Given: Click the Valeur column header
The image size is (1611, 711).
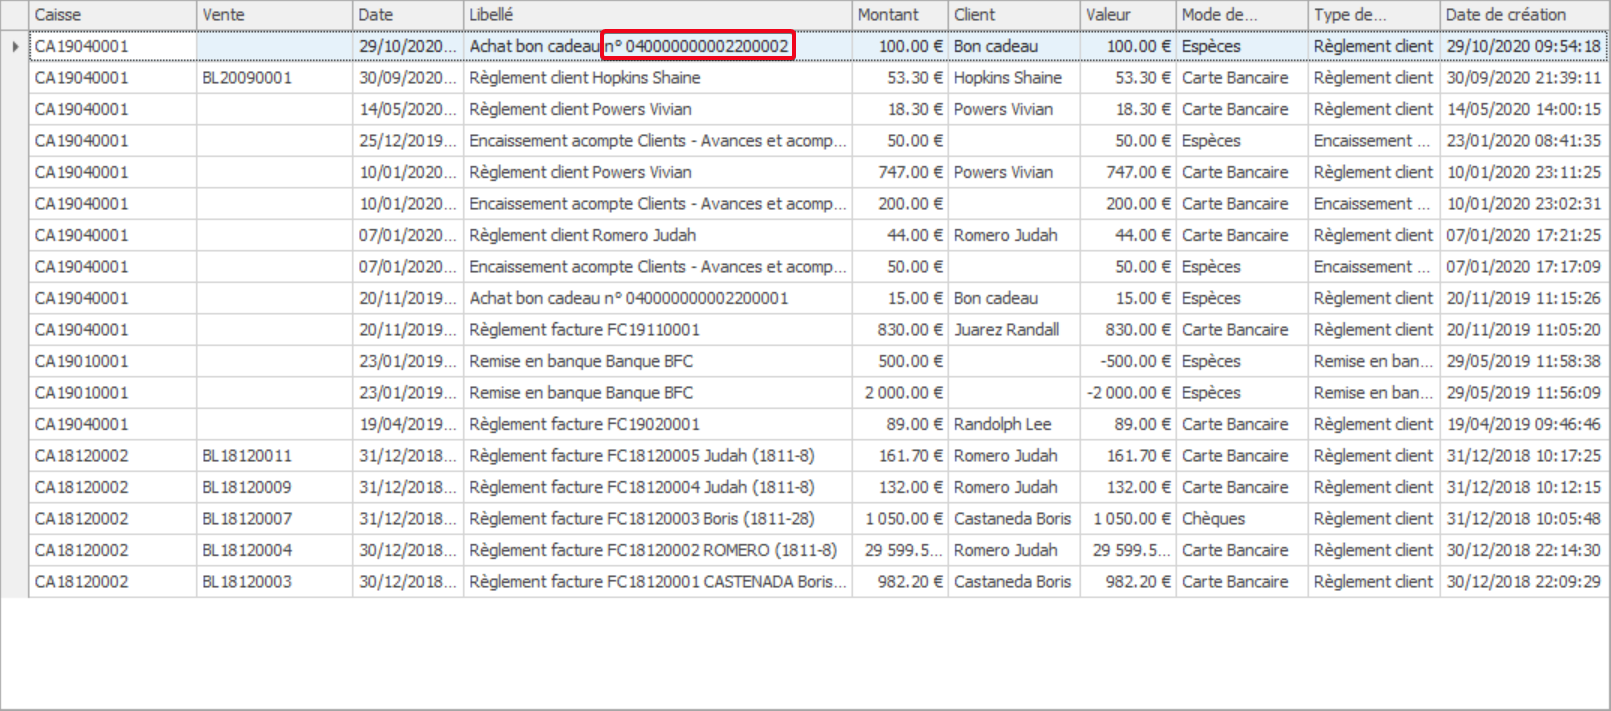Looking at the screenshot, I should [x=1128, y=15].
